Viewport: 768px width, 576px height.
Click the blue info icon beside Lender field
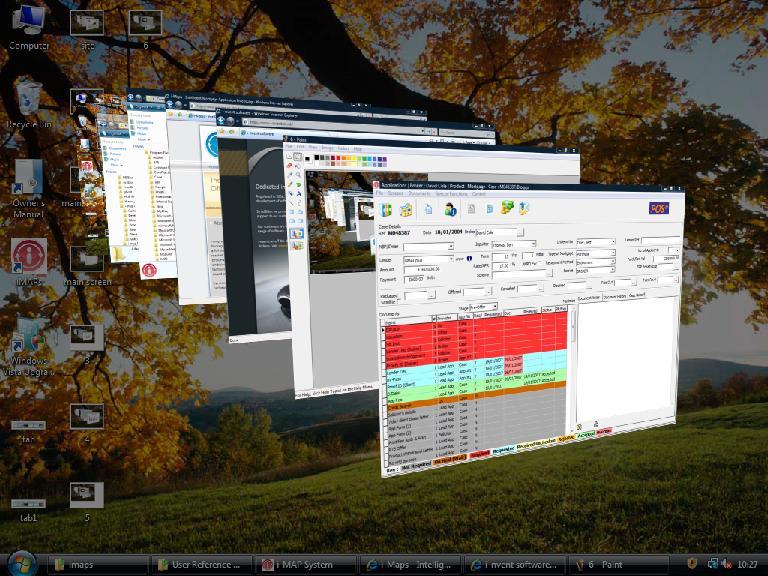pos(469,259)
